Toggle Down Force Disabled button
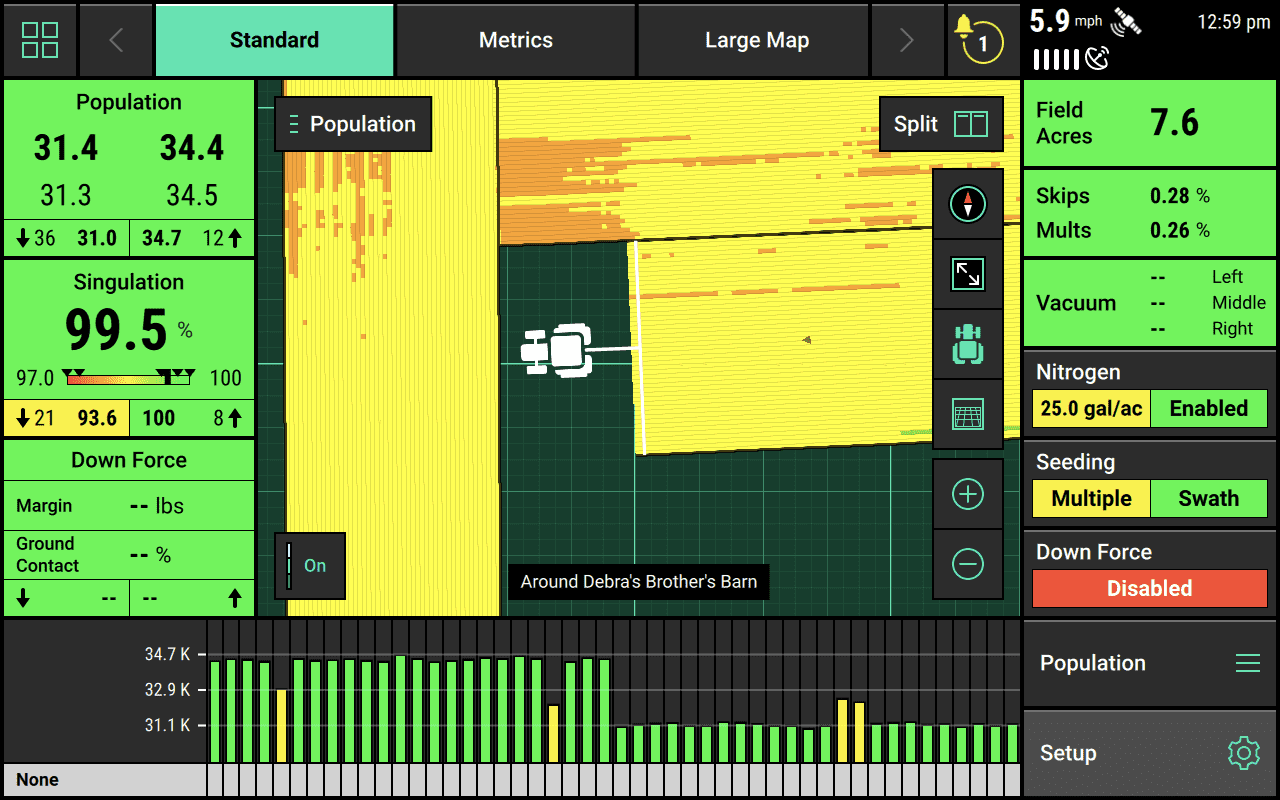 pos(1149,589)
